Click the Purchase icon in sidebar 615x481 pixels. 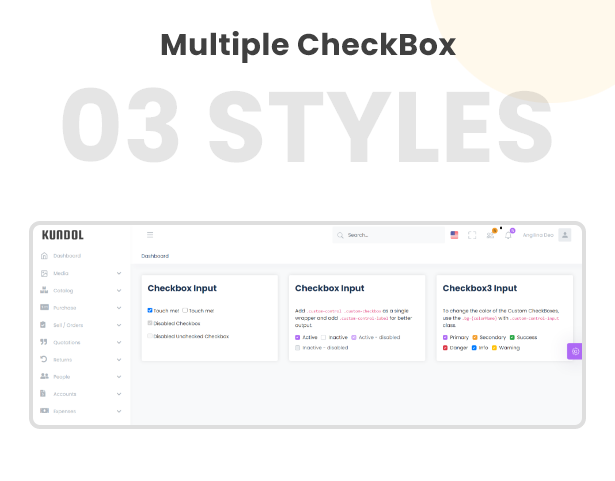pos(44,307)
